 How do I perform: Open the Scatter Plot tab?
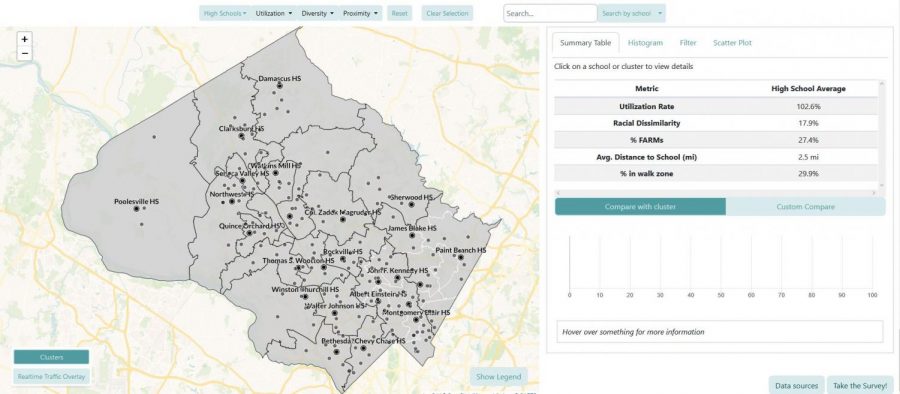point(732,43)
